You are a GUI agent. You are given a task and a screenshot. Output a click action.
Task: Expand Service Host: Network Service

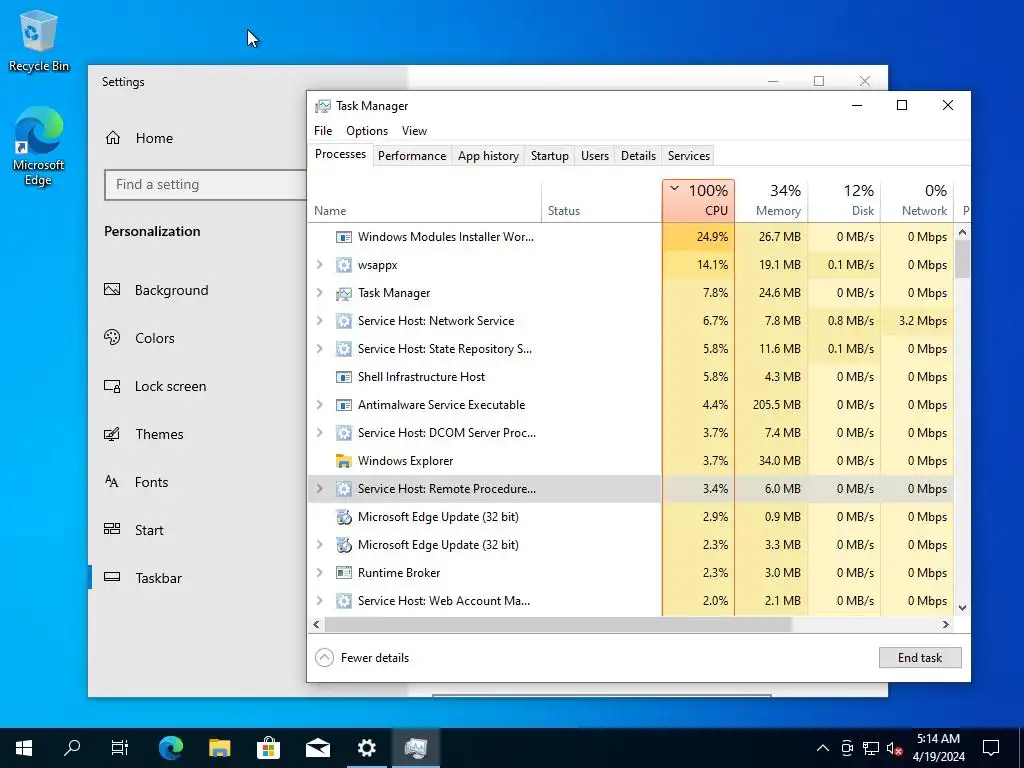click(319, 321)
